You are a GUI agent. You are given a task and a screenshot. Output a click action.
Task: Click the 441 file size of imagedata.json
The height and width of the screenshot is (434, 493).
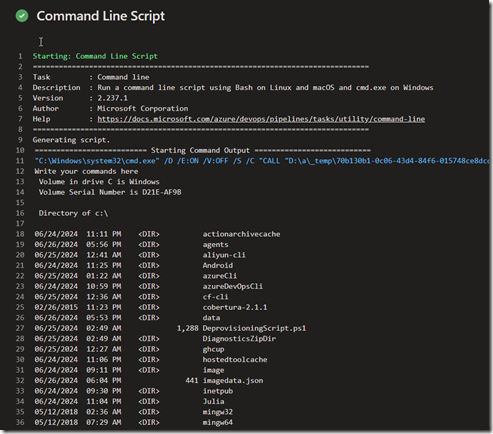coord(192,381)
